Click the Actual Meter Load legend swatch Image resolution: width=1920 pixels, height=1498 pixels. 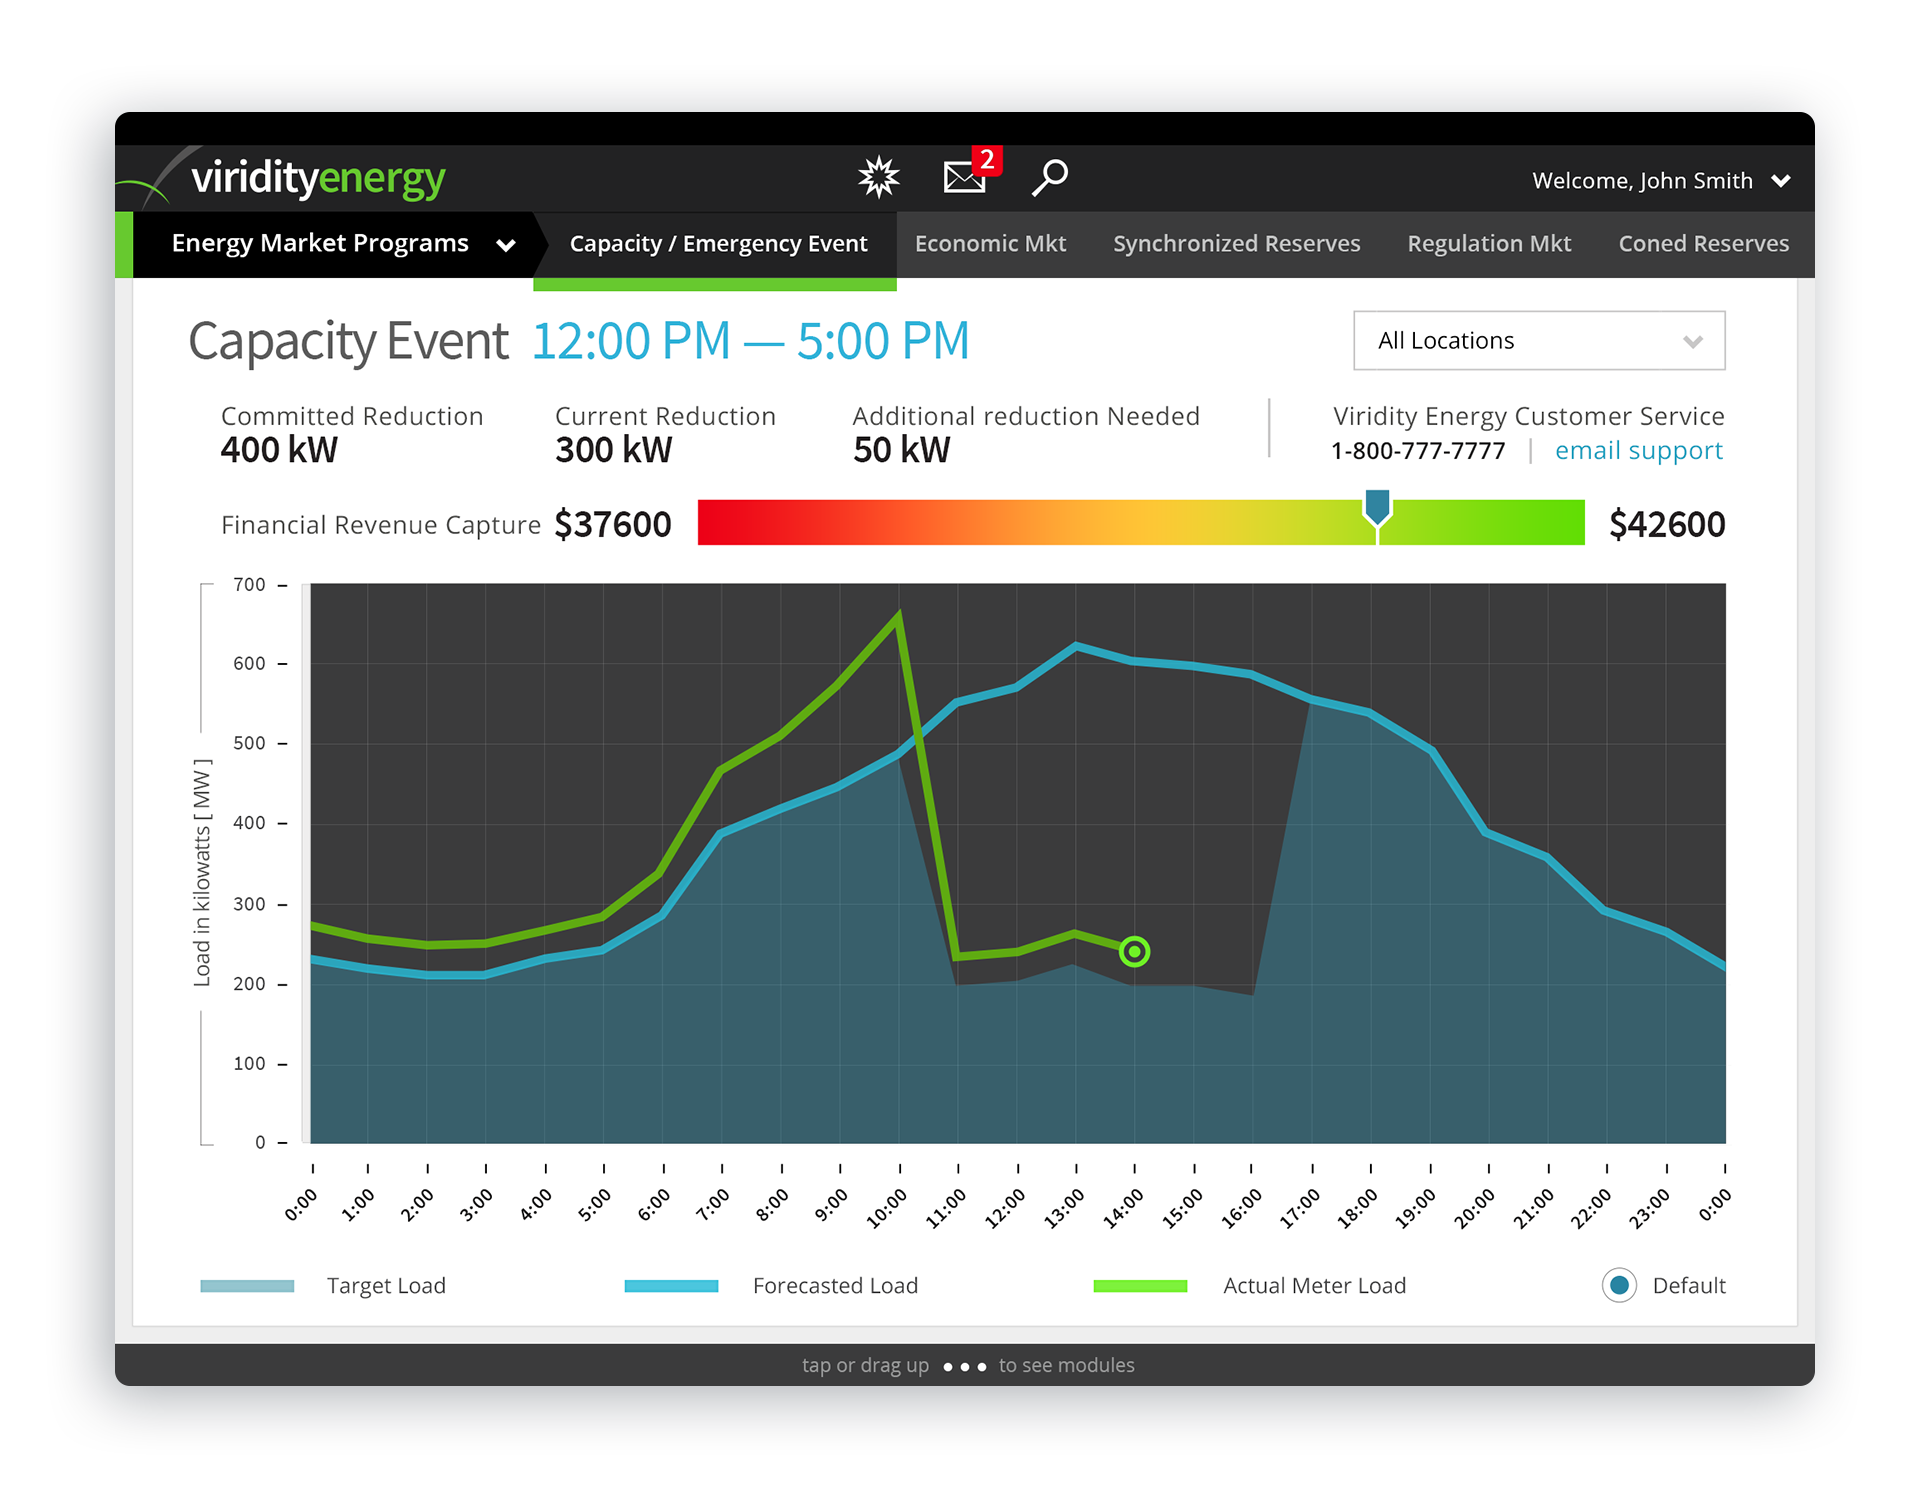pos(1140,1286)
